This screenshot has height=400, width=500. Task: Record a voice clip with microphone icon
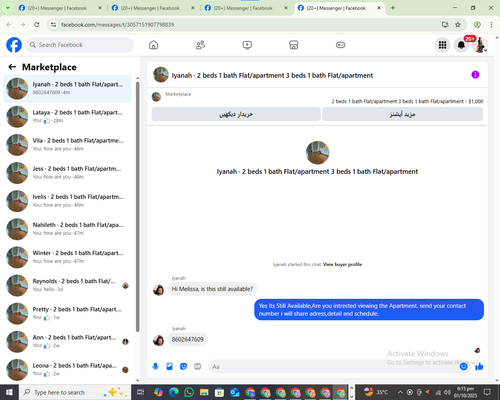(x=155, y=367)
